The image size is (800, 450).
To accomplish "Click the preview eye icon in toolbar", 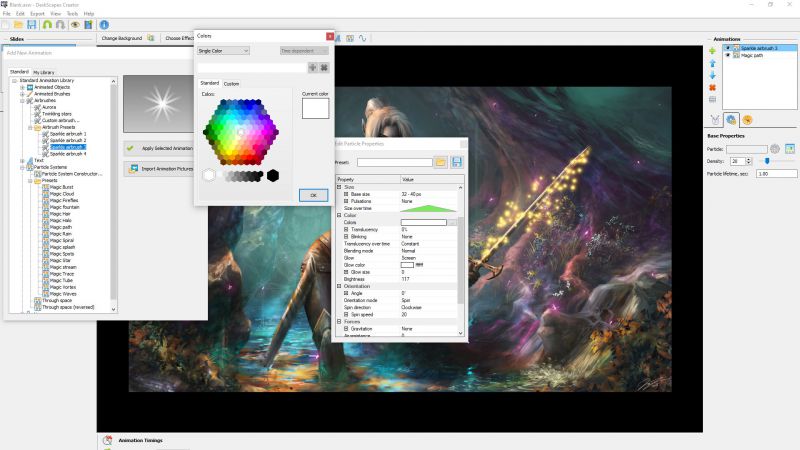I will [x=74, y=24].
